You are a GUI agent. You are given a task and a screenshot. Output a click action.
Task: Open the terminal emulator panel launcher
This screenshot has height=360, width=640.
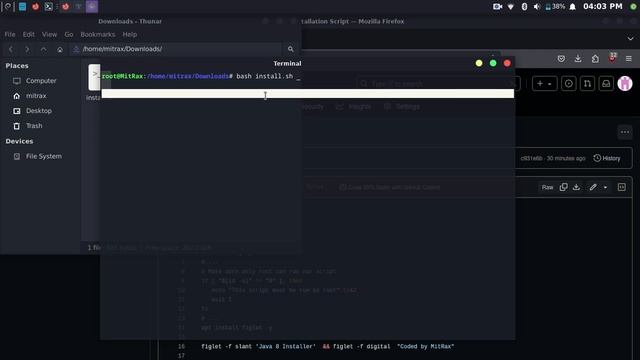49,7
